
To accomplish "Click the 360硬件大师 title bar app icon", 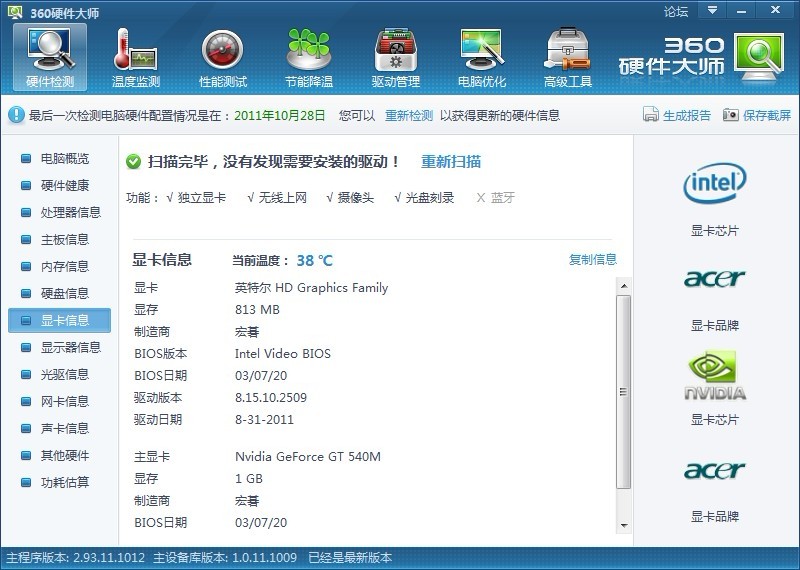I will click(15, 12).
